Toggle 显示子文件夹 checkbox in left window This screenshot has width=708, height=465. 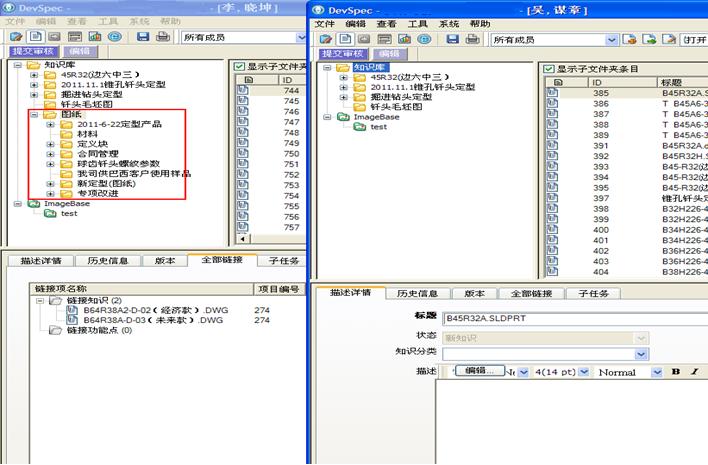[x=238, y=66]
